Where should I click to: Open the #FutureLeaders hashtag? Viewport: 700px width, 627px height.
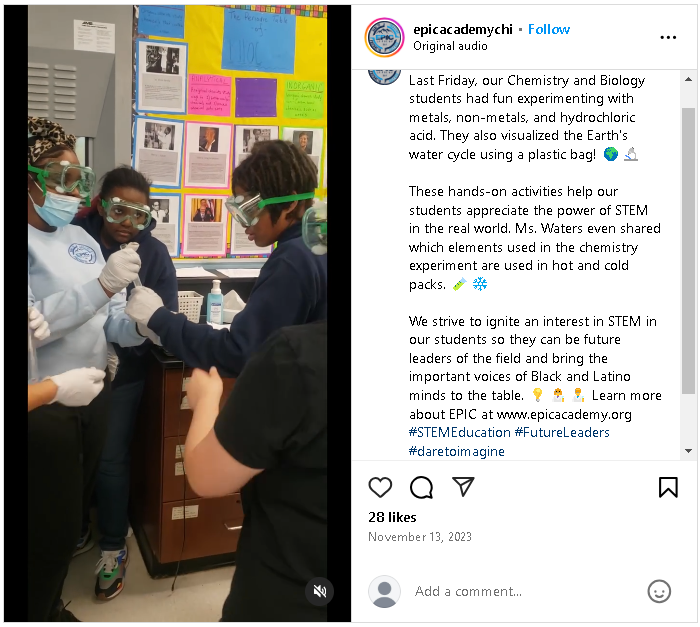click(x=562, y=432)
